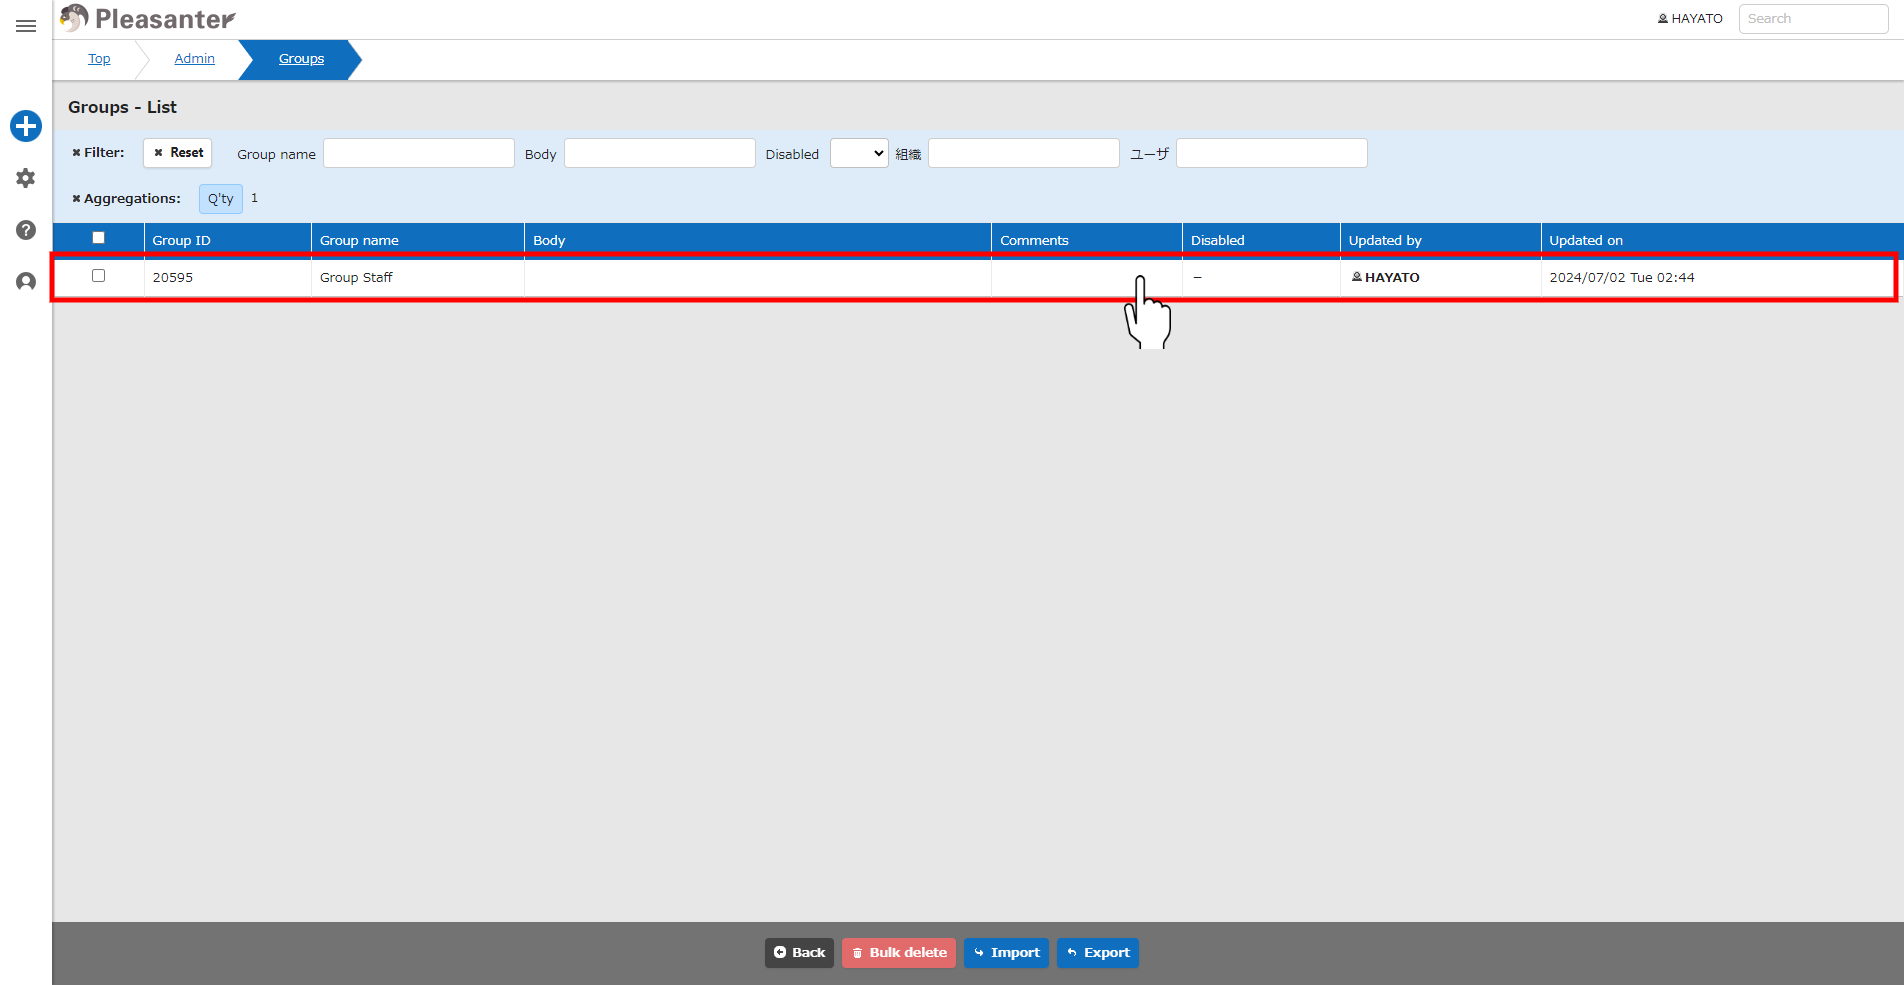Go to the Top breadcrumb
The width and height of the screenshot is (1904, 985).
[x=99, y=59]
